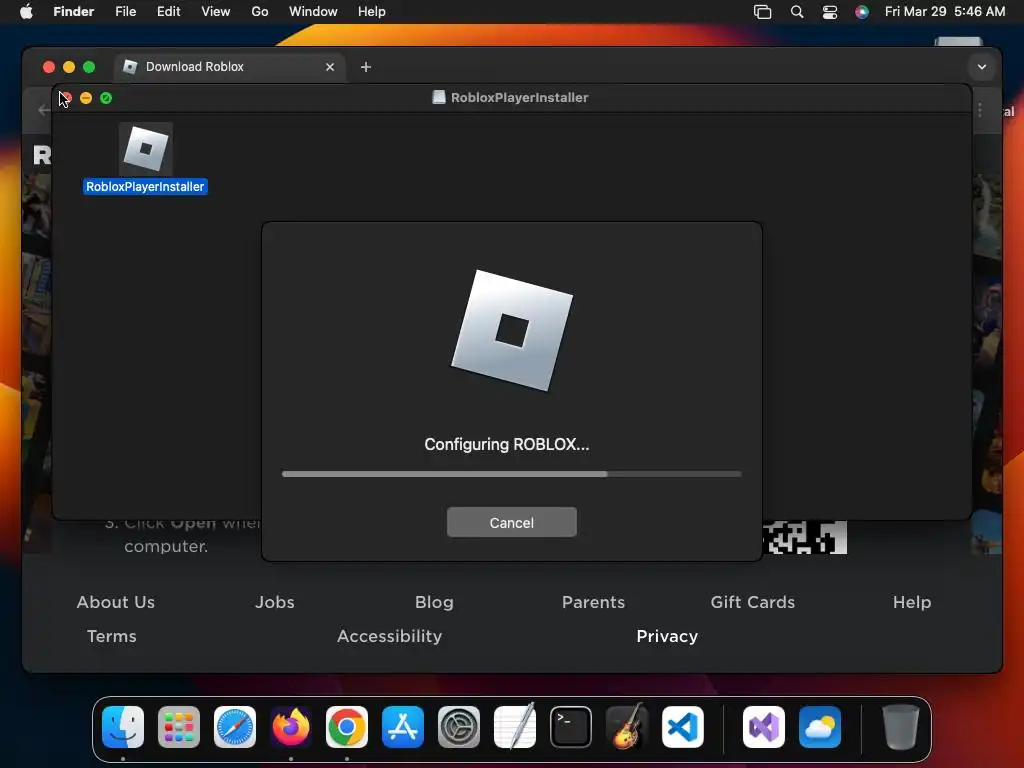
Task: Click the RobloxPlayerInstaller file name label
Action: point(146,187)
